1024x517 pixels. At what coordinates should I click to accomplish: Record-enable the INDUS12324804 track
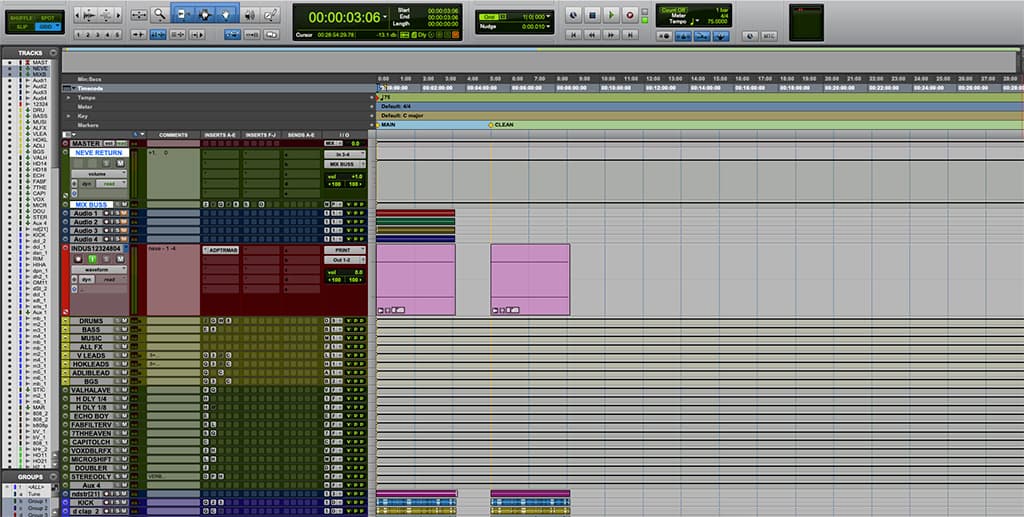[x=78, y=259]
